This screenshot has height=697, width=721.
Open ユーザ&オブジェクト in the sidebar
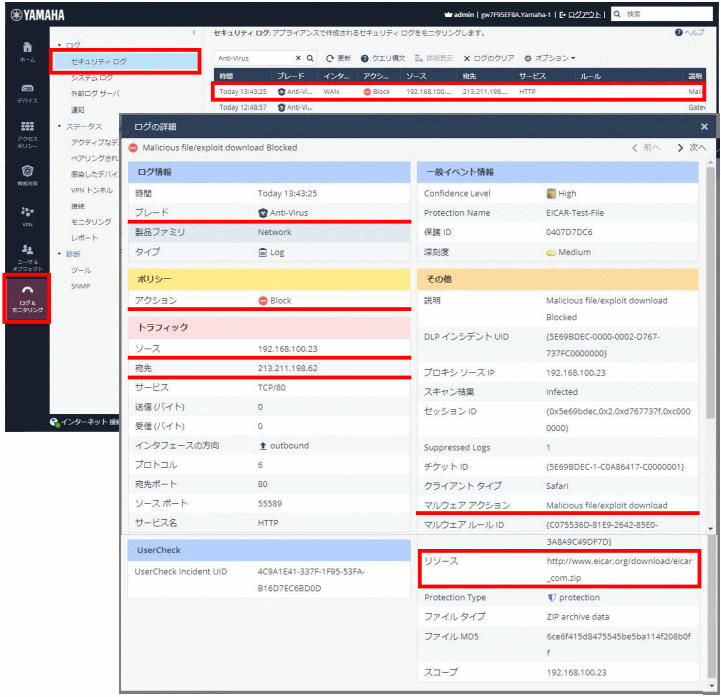pyautogui.click(x=27, y=254)
